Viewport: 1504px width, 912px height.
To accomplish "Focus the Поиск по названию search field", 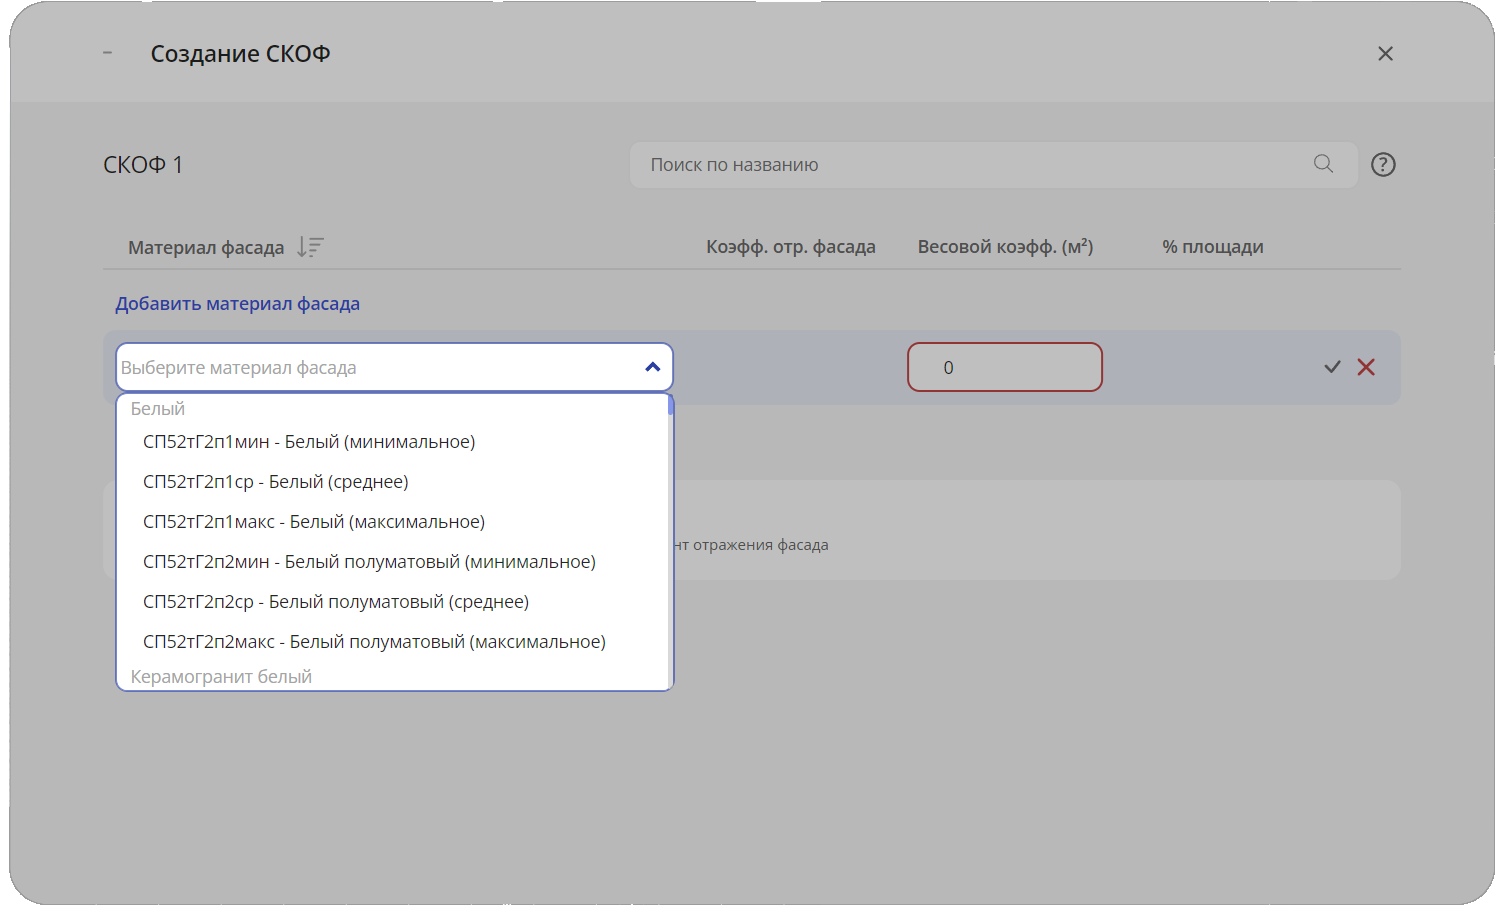I will (x=993, y=165).
